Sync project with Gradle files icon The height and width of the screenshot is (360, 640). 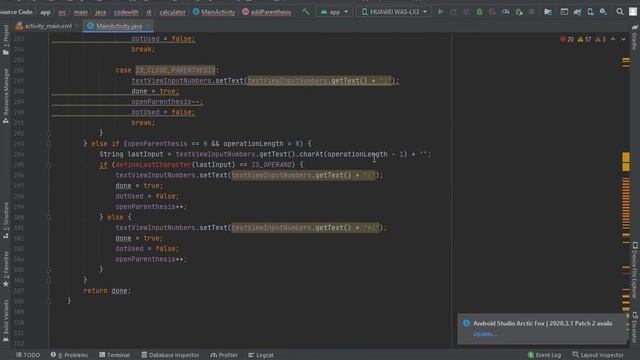click(x=577, y=12)
